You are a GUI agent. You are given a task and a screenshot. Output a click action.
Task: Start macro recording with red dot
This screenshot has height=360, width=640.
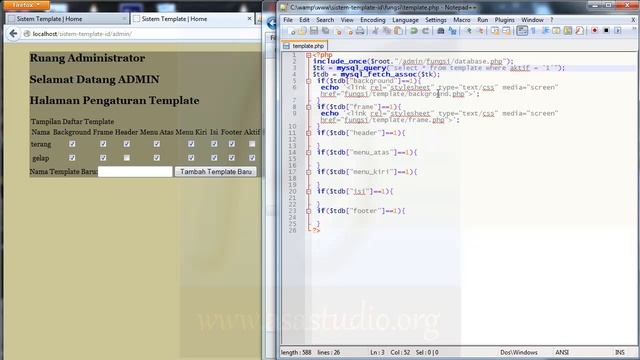pos(595,31)
